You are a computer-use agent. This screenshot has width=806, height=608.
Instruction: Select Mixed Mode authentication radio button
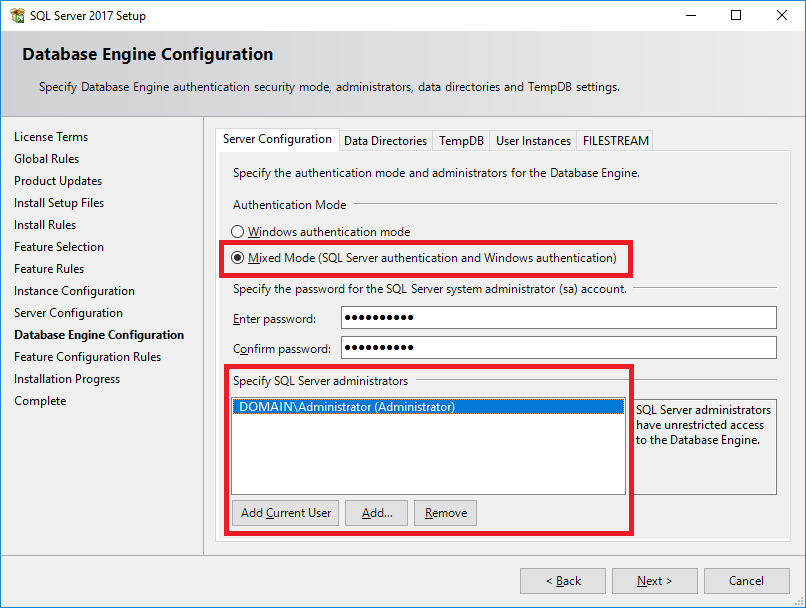coord(237,257)
